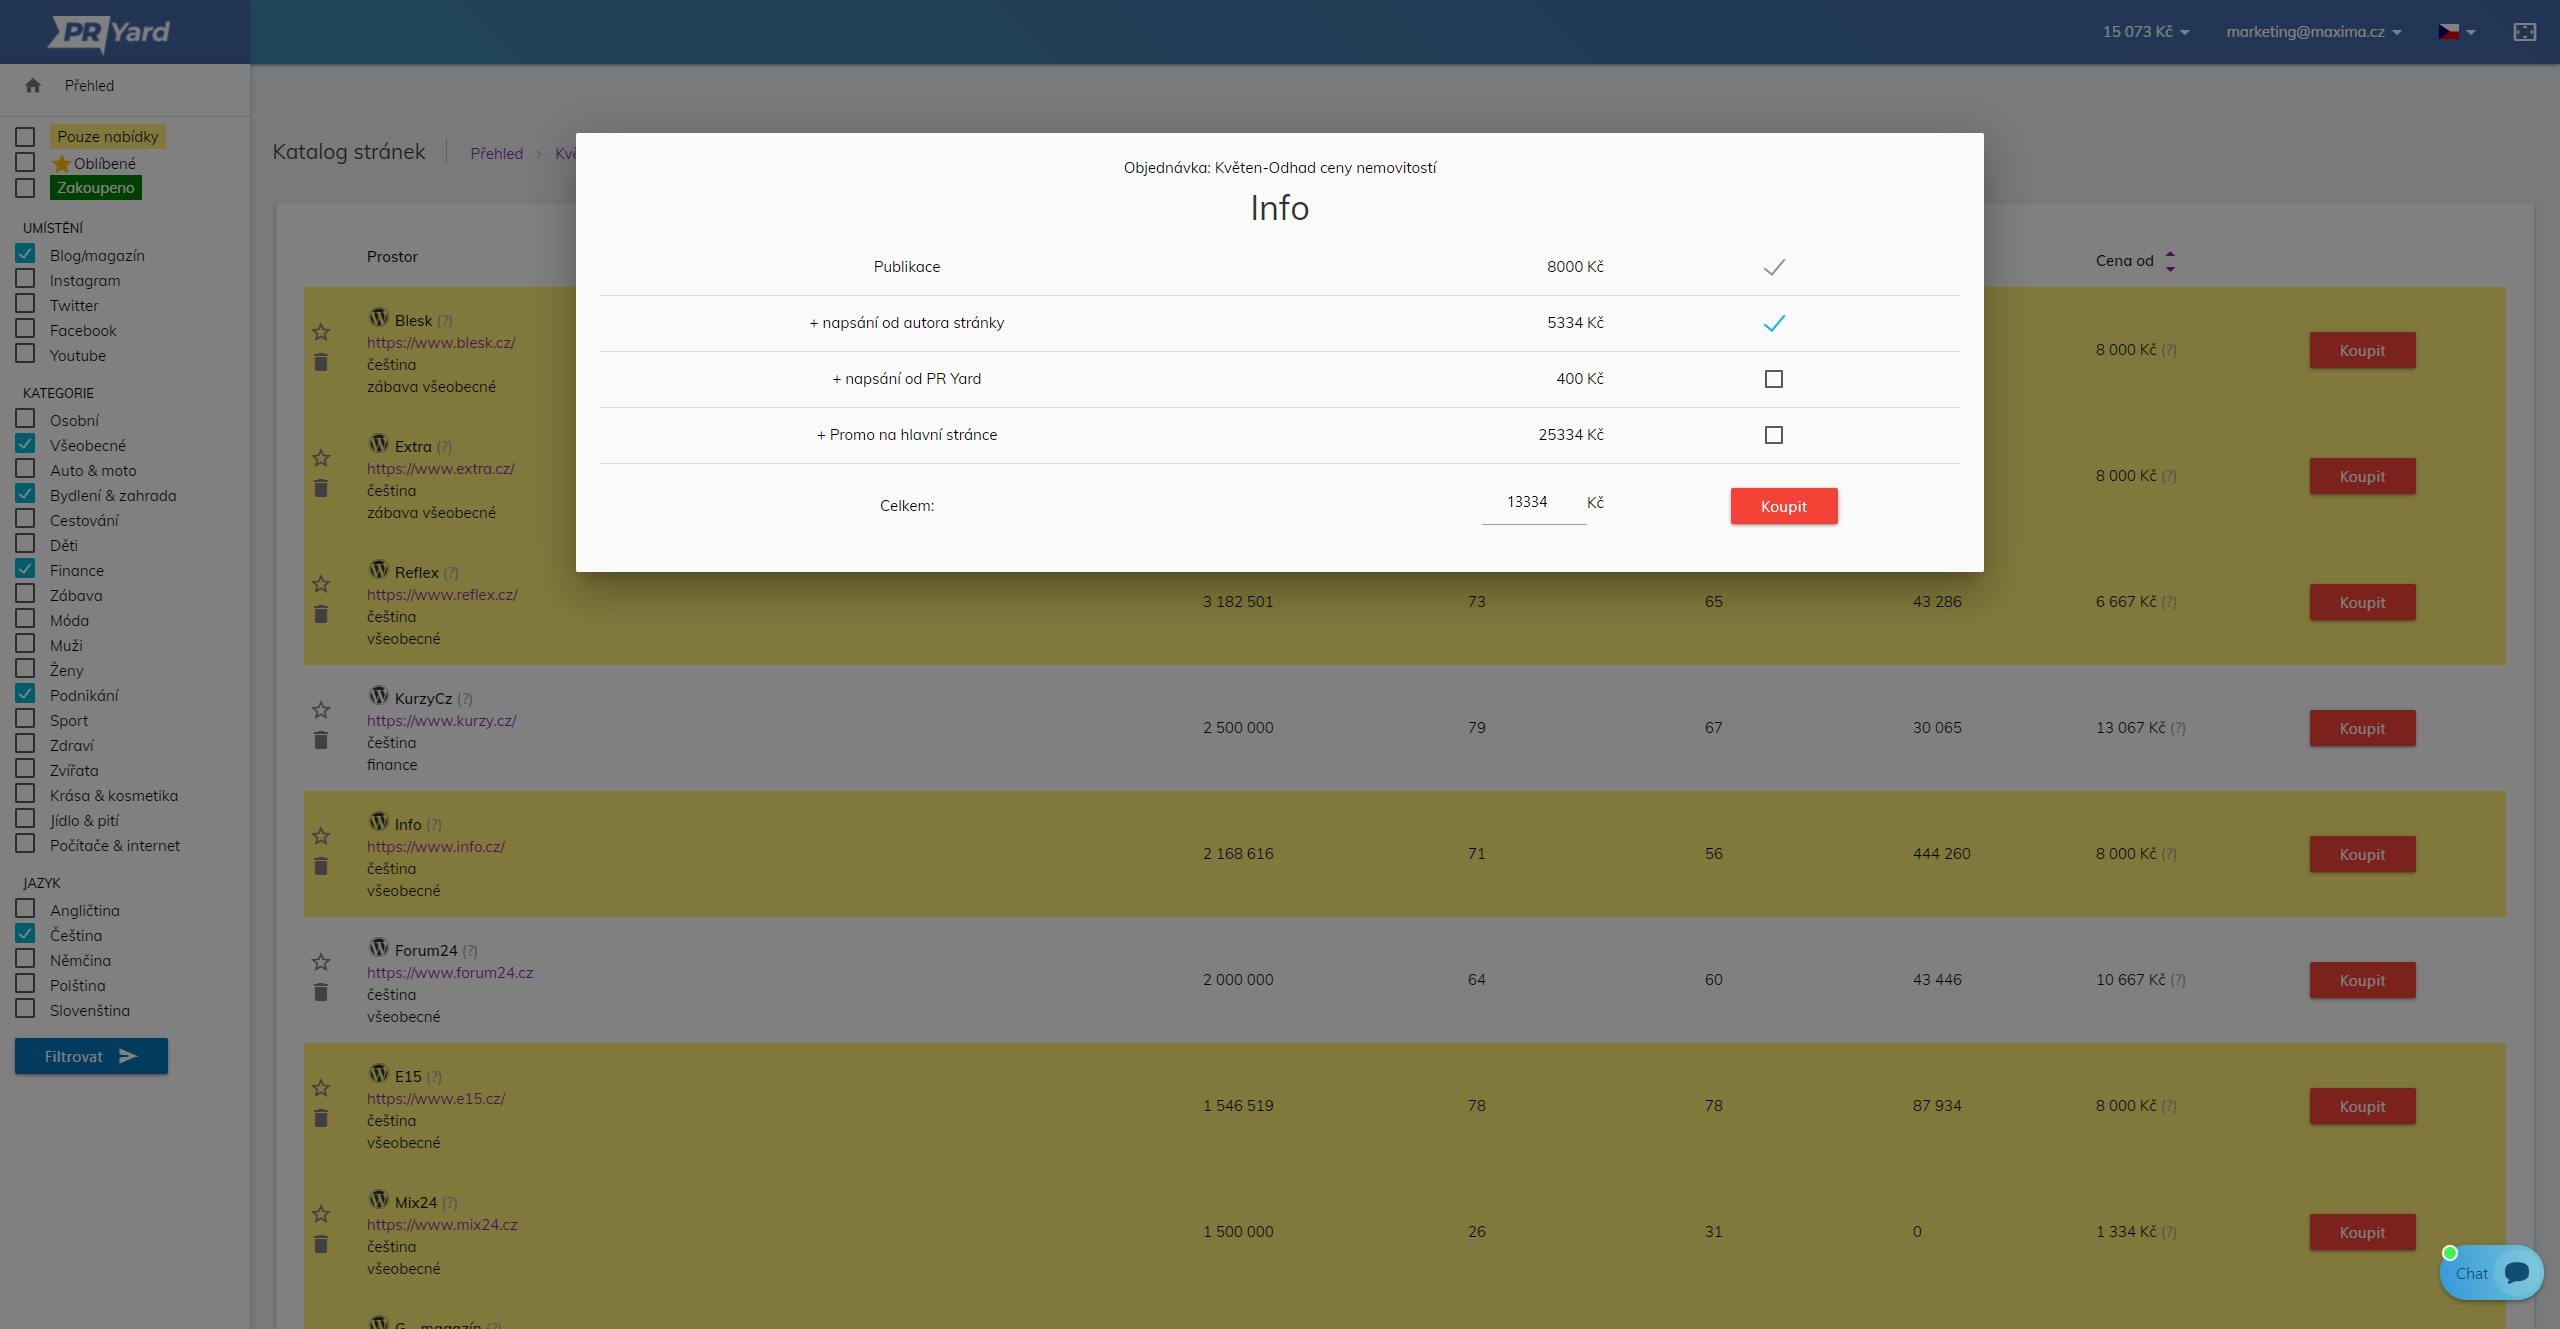Click the Celkem total price field
Image resolution: width=2560 pixels, height=1329 pixels.
tap(1532, 503)
